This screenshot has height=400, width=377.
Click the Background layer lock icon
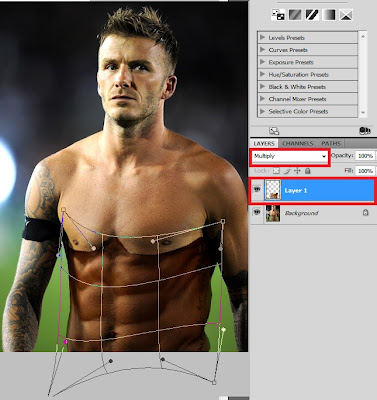click(x=366, y=212)
